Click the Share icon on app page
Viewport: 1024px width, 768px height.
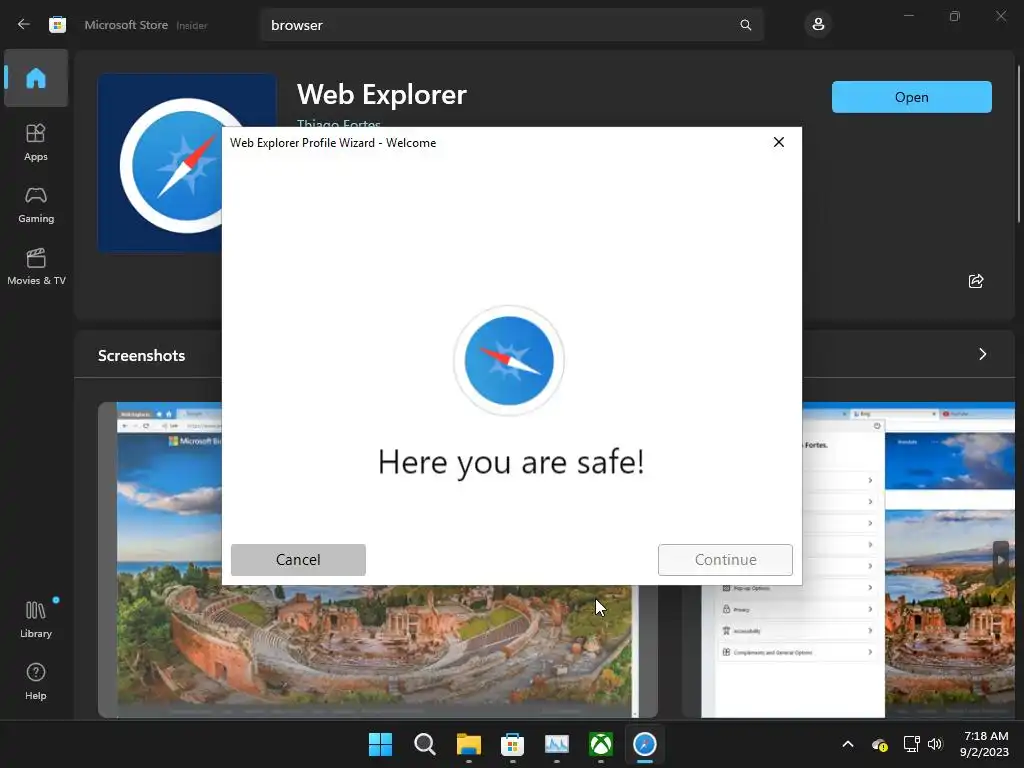pos(976,281)
